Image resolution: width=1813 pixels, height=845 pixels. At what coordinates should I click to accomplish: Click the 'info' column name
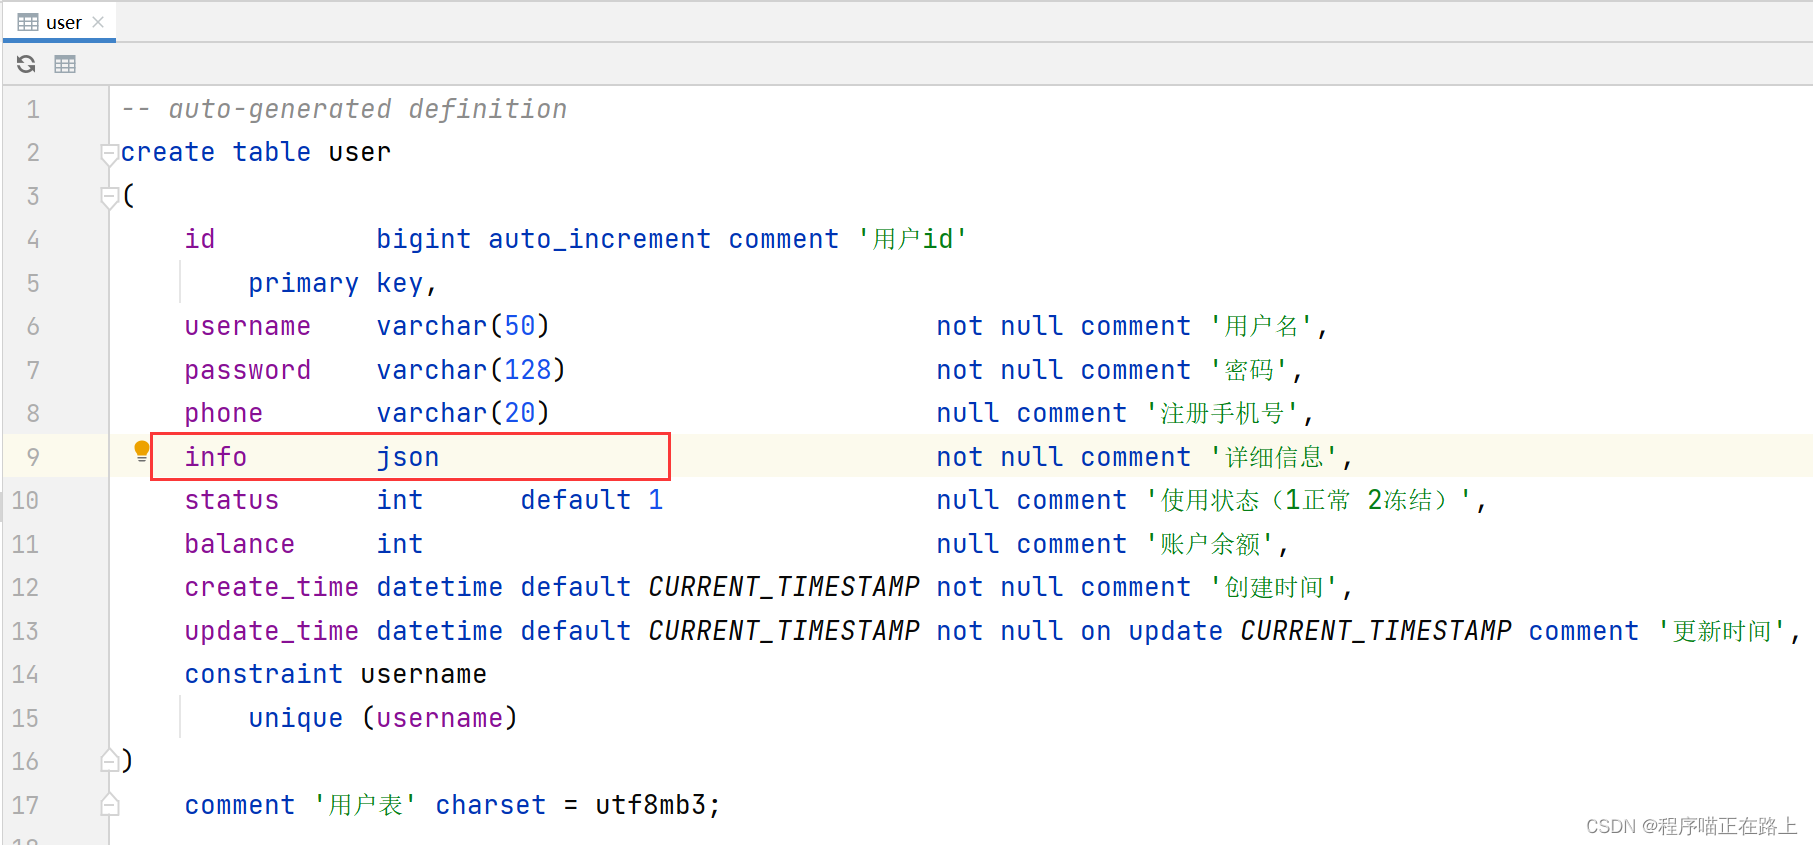(x=216, y=457)
